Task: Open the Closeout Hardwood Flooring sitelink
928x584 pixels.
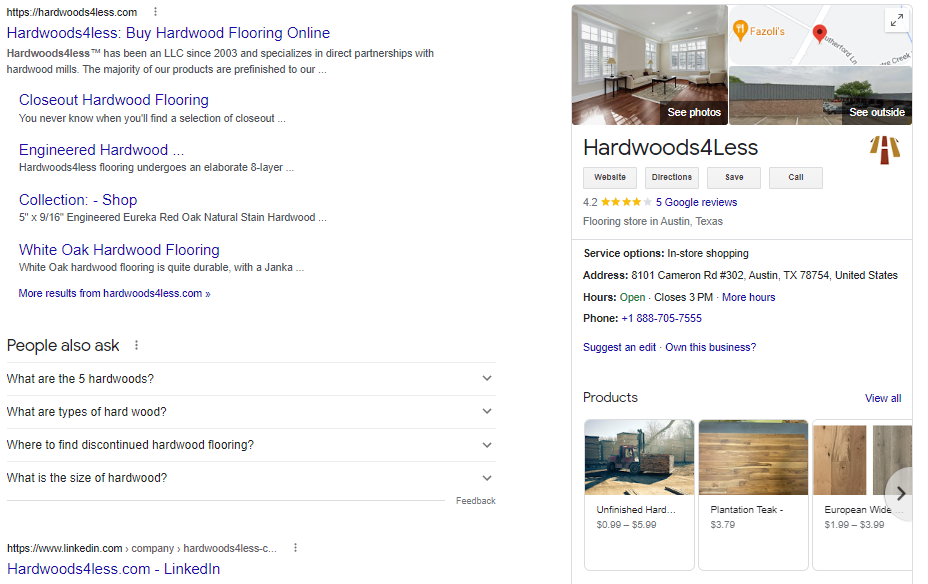Action: point(114,100)
